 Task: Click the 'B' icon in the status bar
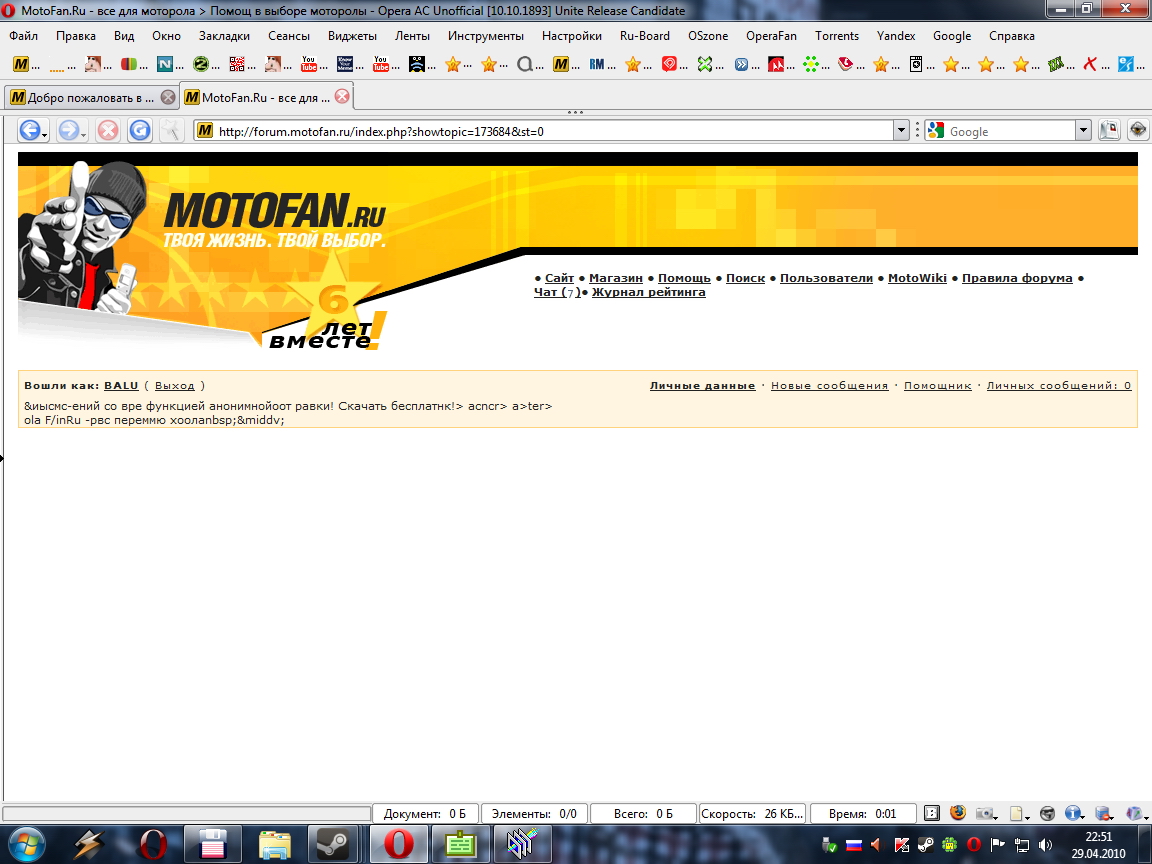(931, 813)
